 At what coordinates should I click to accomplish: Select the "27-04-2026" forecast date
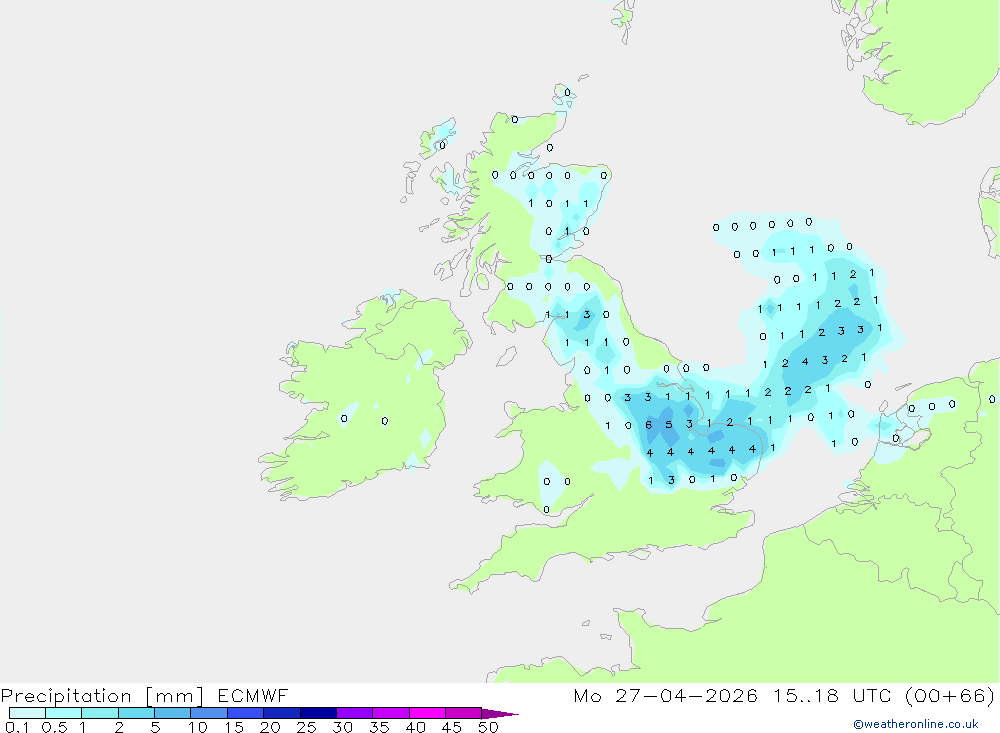coord(686,695)
